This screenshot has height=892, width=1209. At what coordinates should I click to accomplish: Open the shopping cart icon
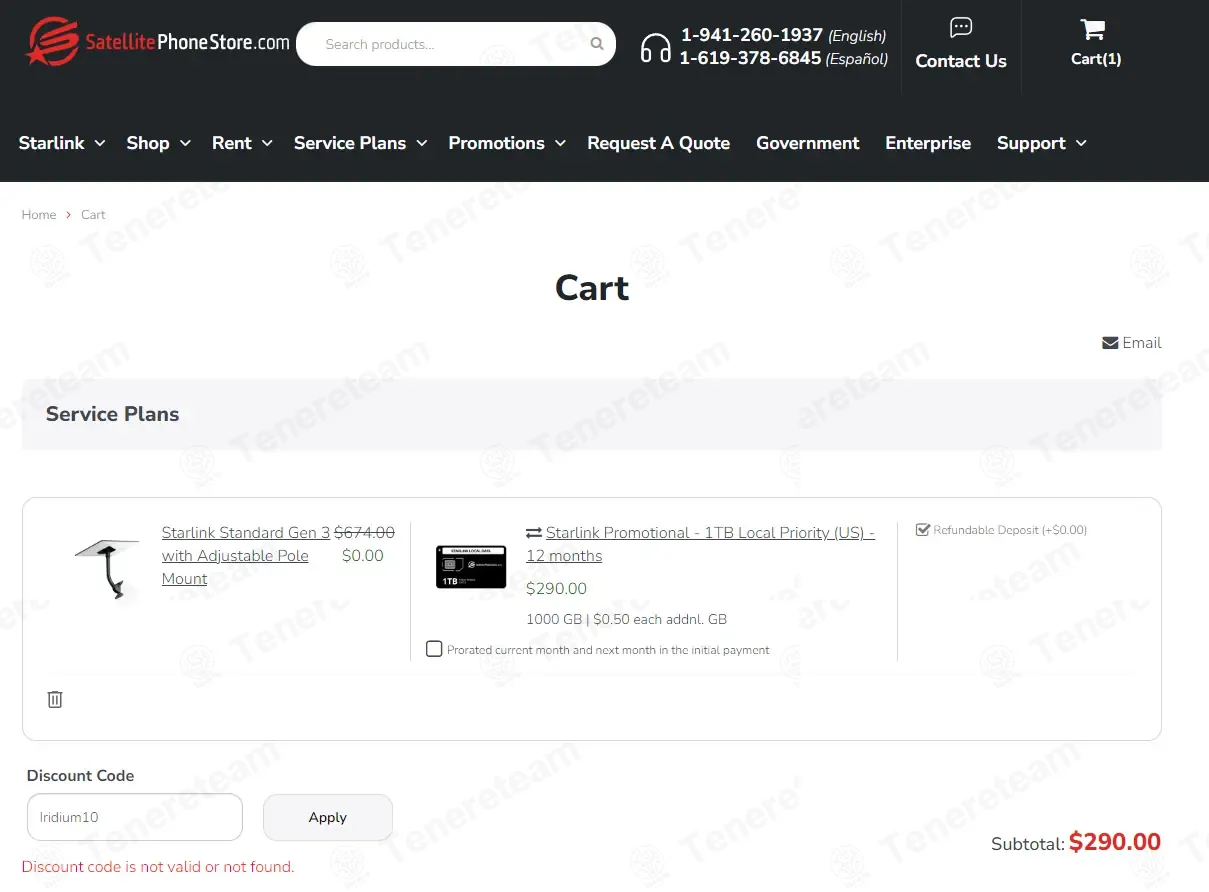click(1093, 29)
